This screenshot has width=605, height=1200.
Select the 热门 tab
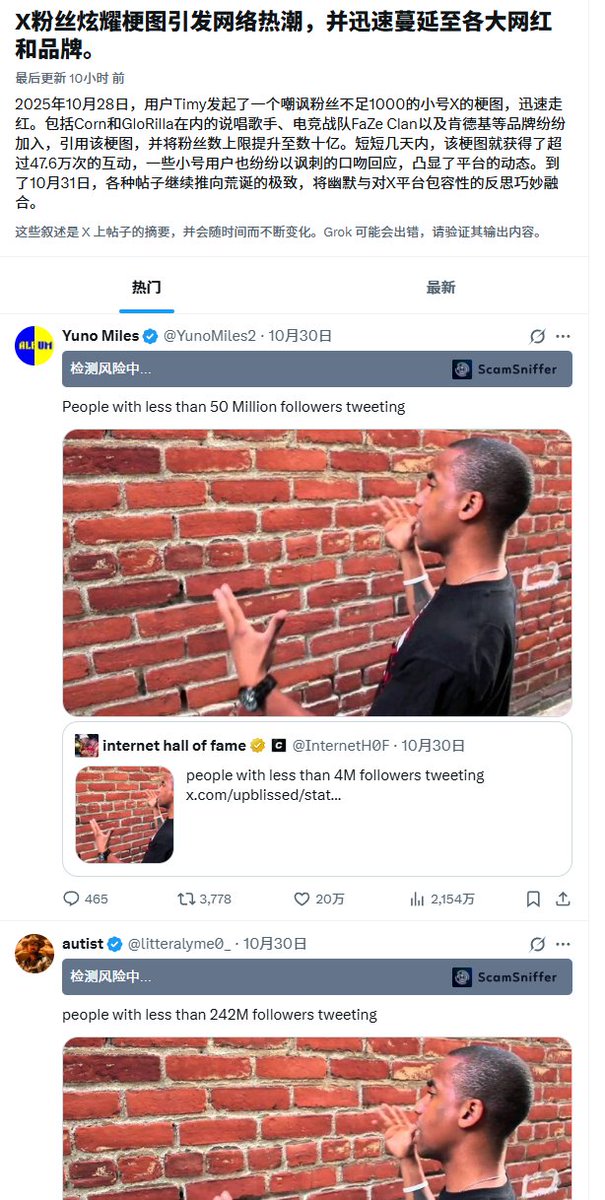(x=148, y=286)
